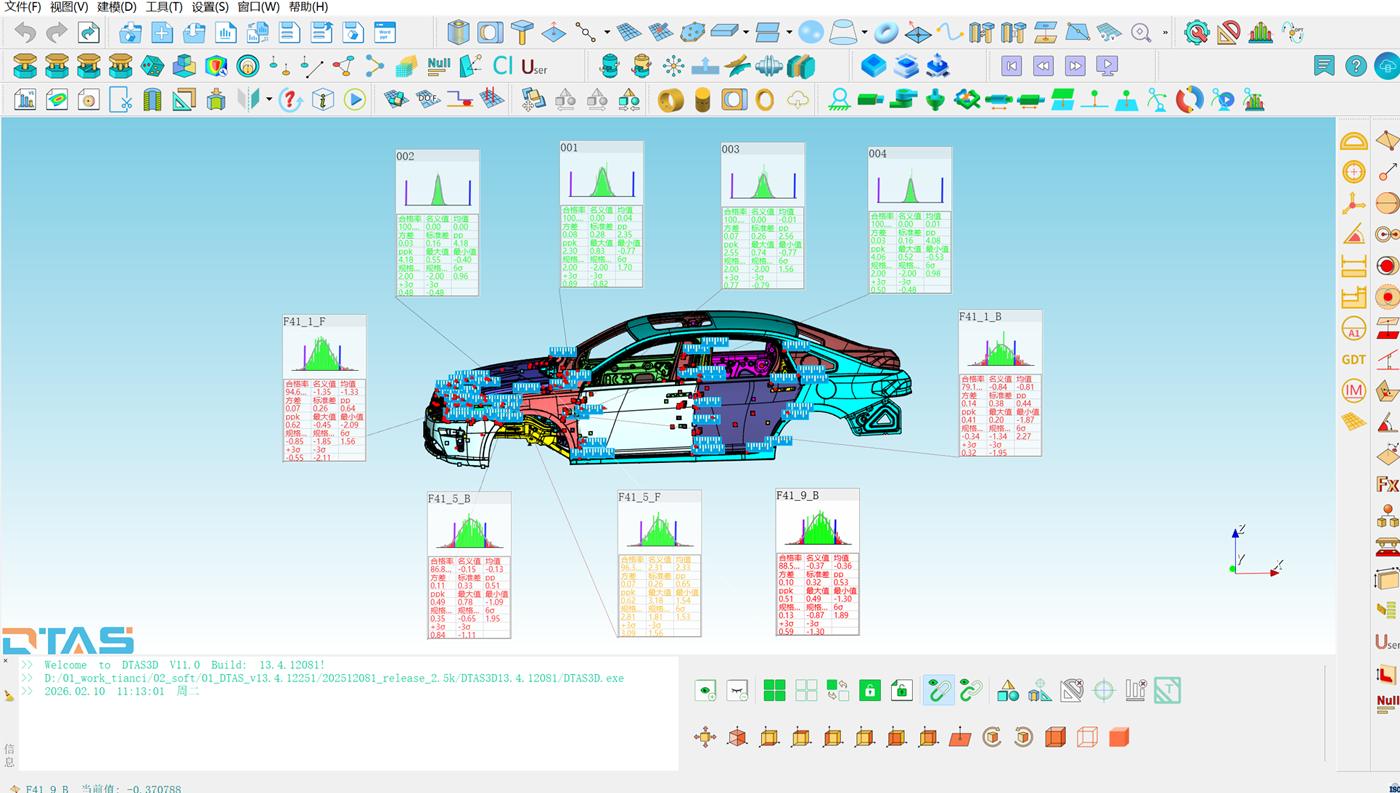Expand dropdown next to the truncated cone icon

[864, 33]
